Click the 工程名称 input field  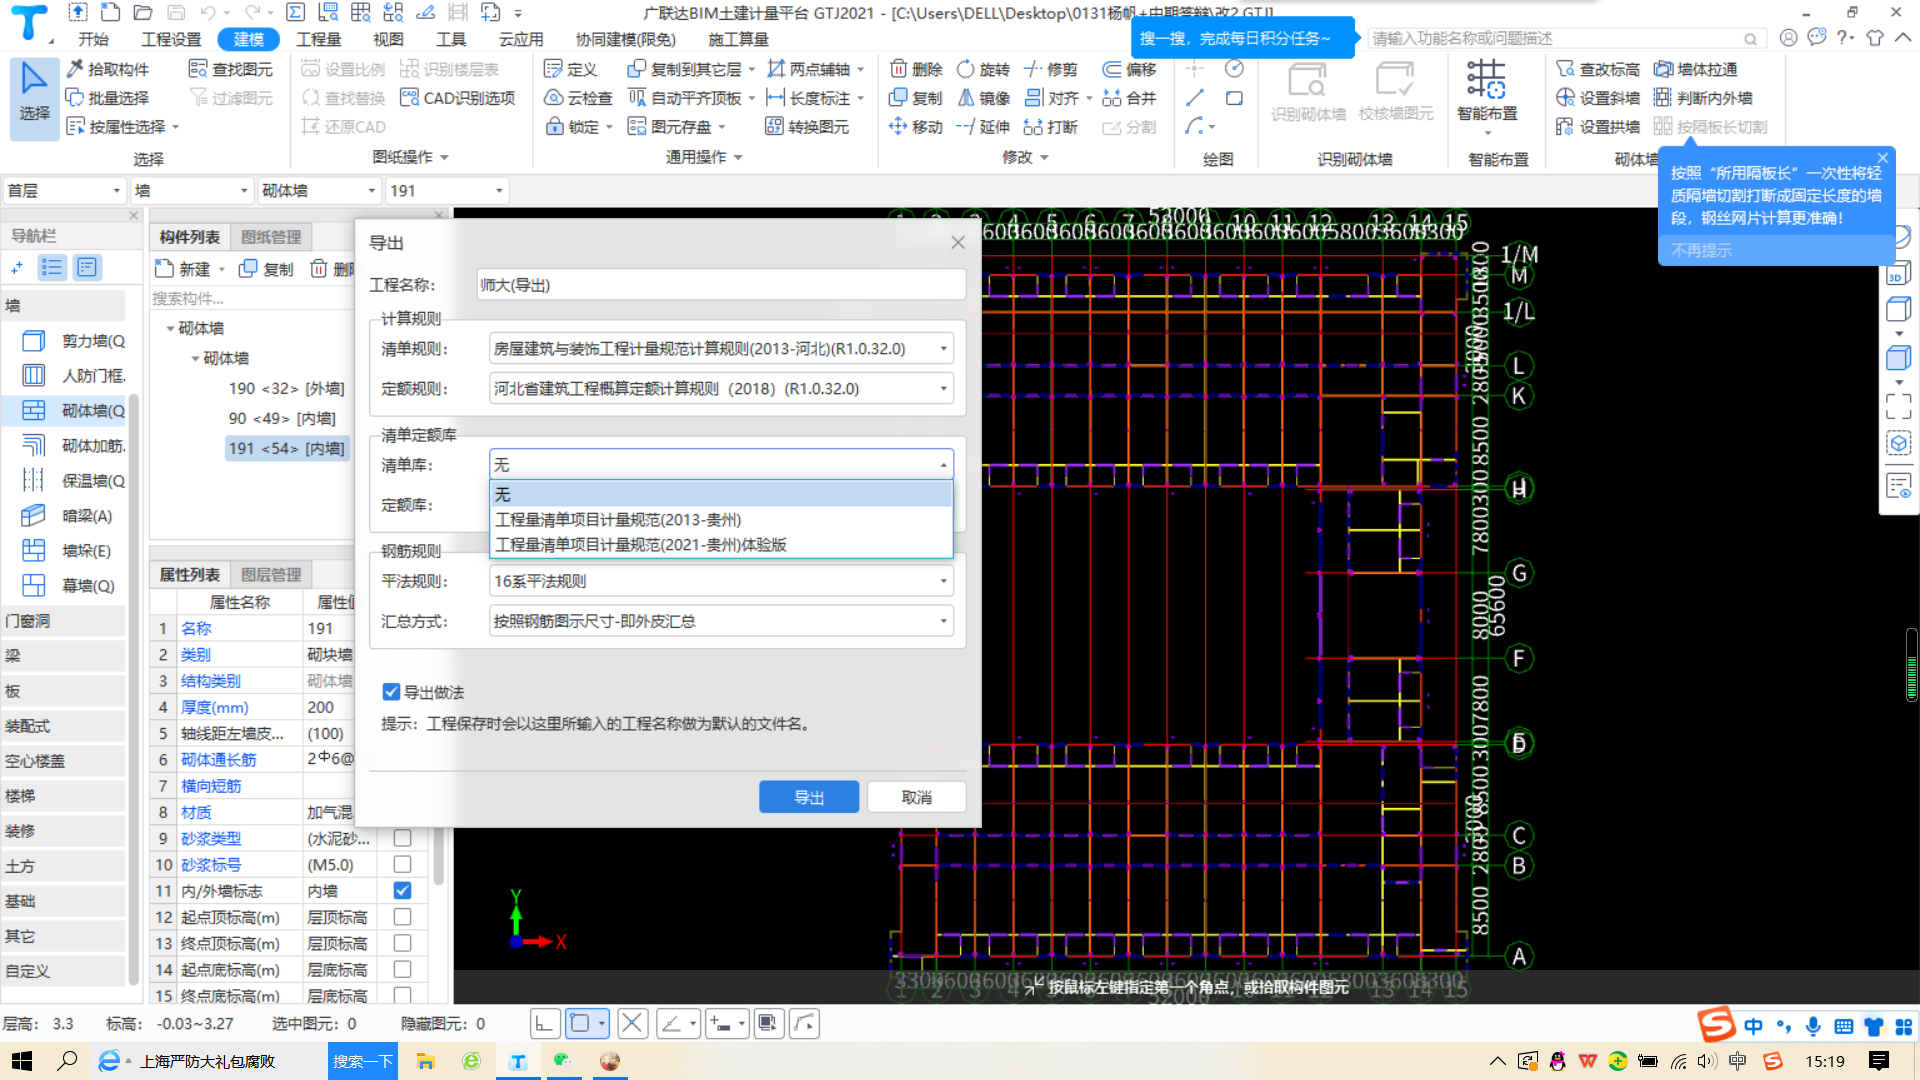tap(721, 285)
